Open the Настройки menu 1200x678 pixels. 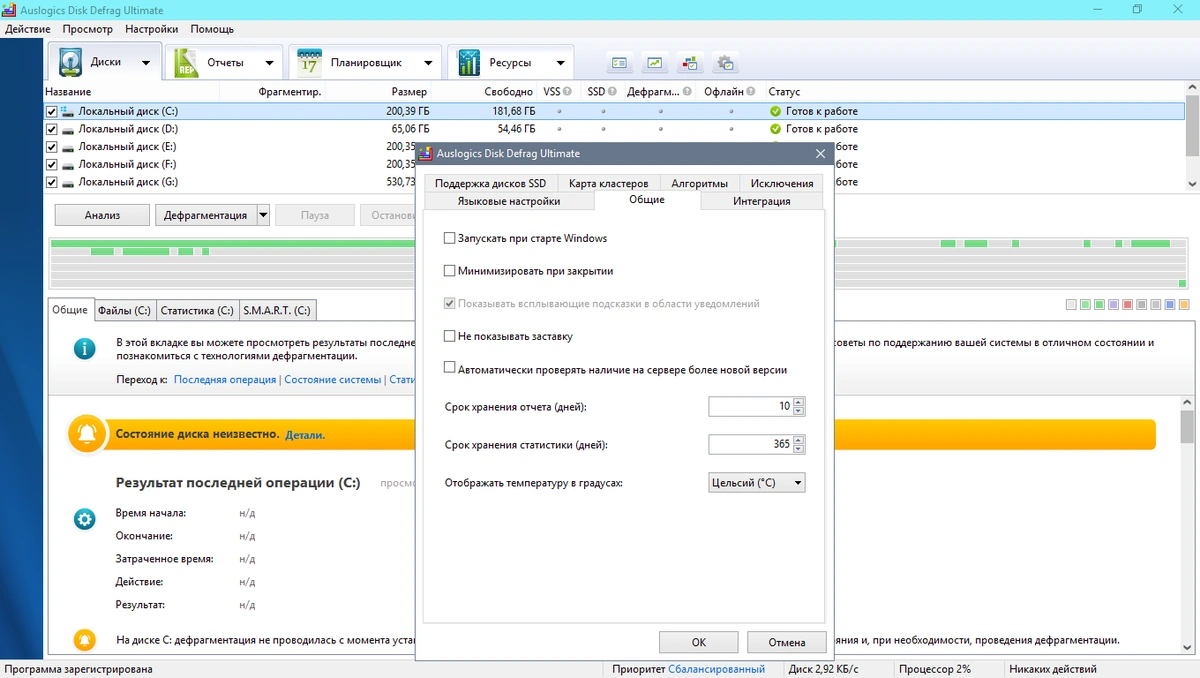[x=152, y=29]
